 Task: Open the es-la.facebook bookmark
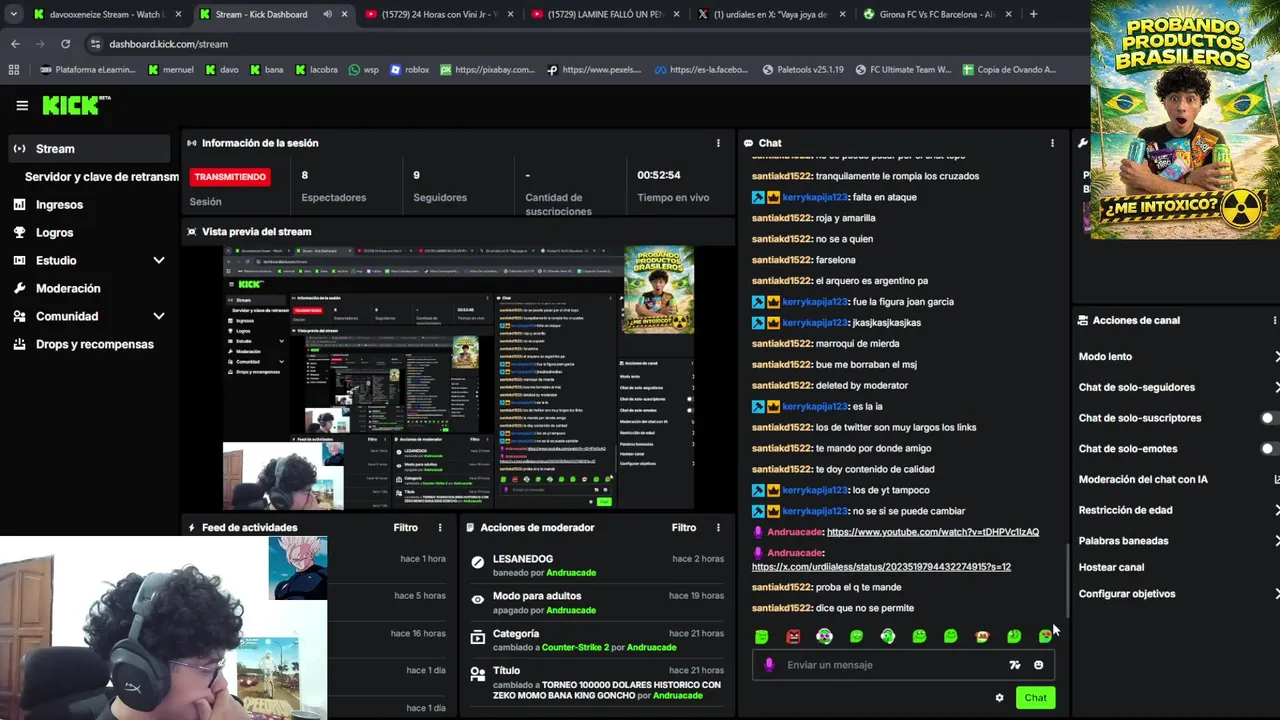pos(701,70)
